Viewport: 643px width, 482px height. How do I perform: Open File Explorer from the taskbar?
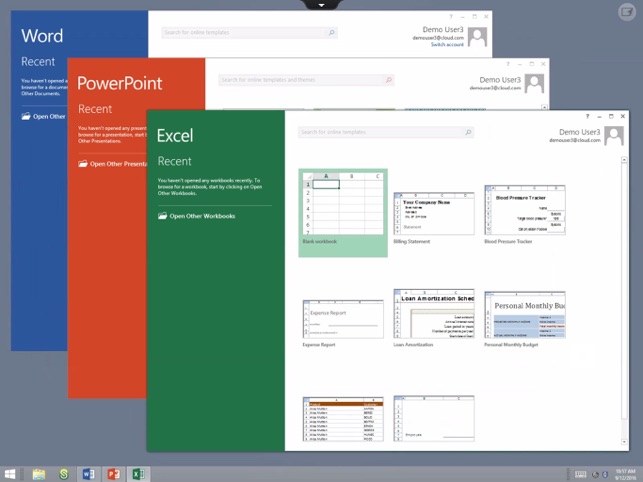[39, 474]
